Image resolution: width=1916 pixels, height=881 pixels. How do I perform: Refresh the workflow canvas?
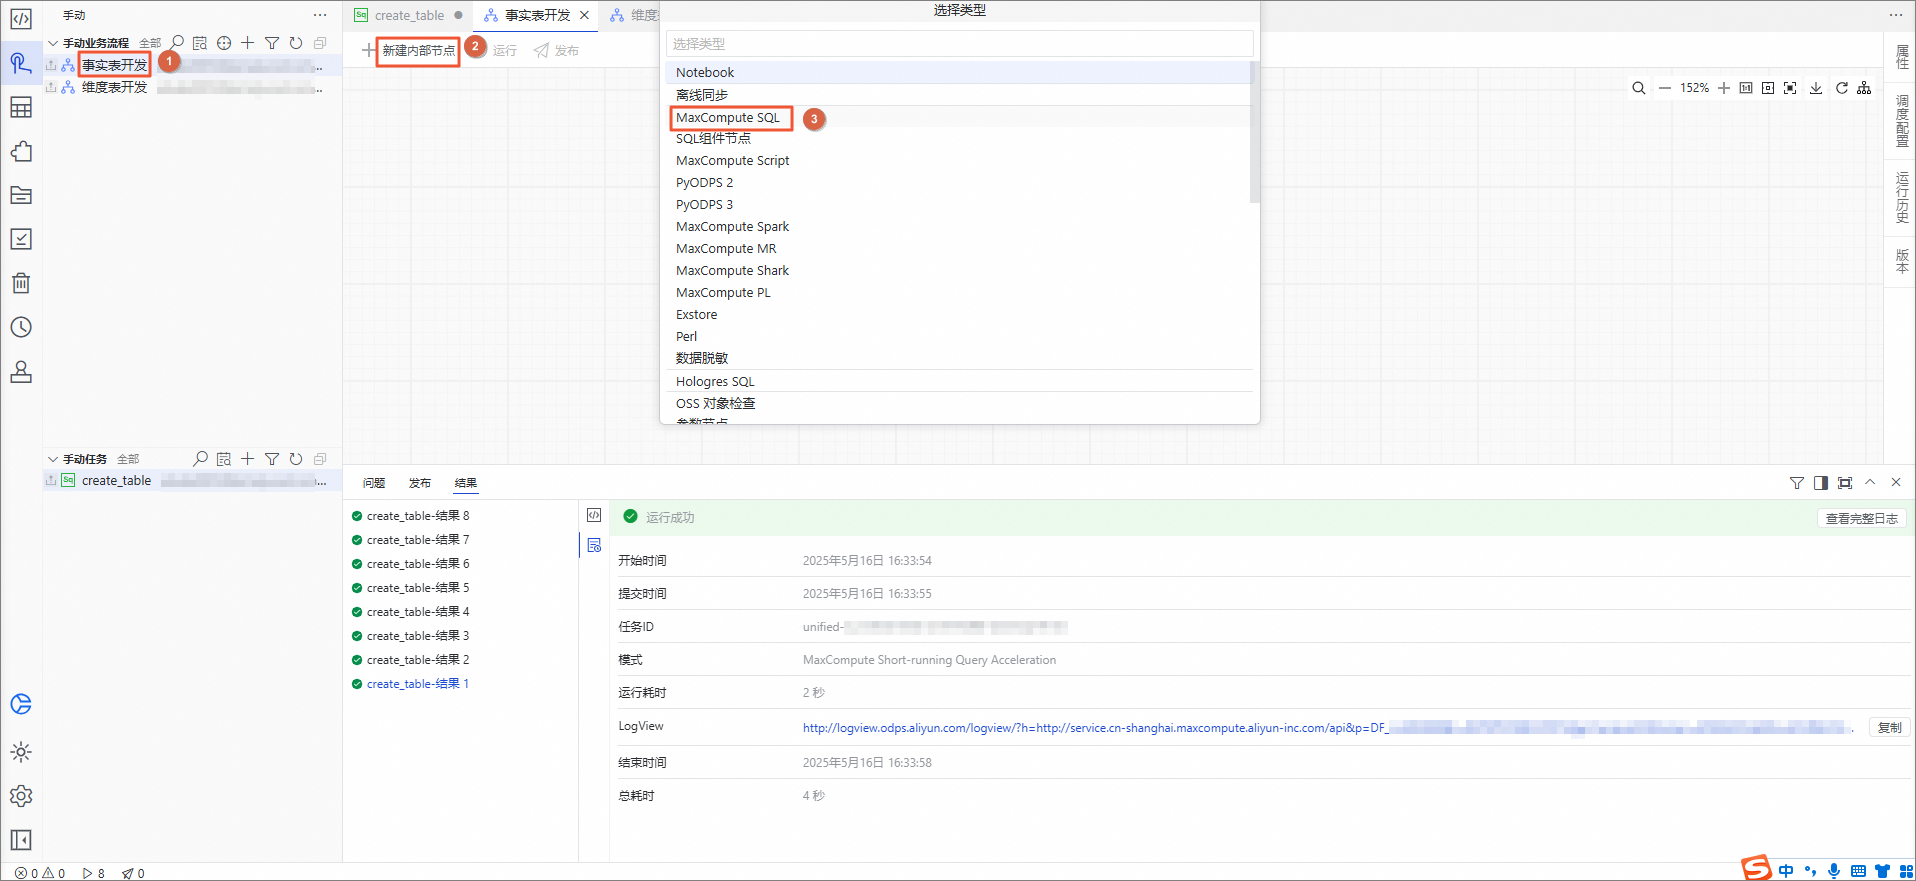[1842, 88]
